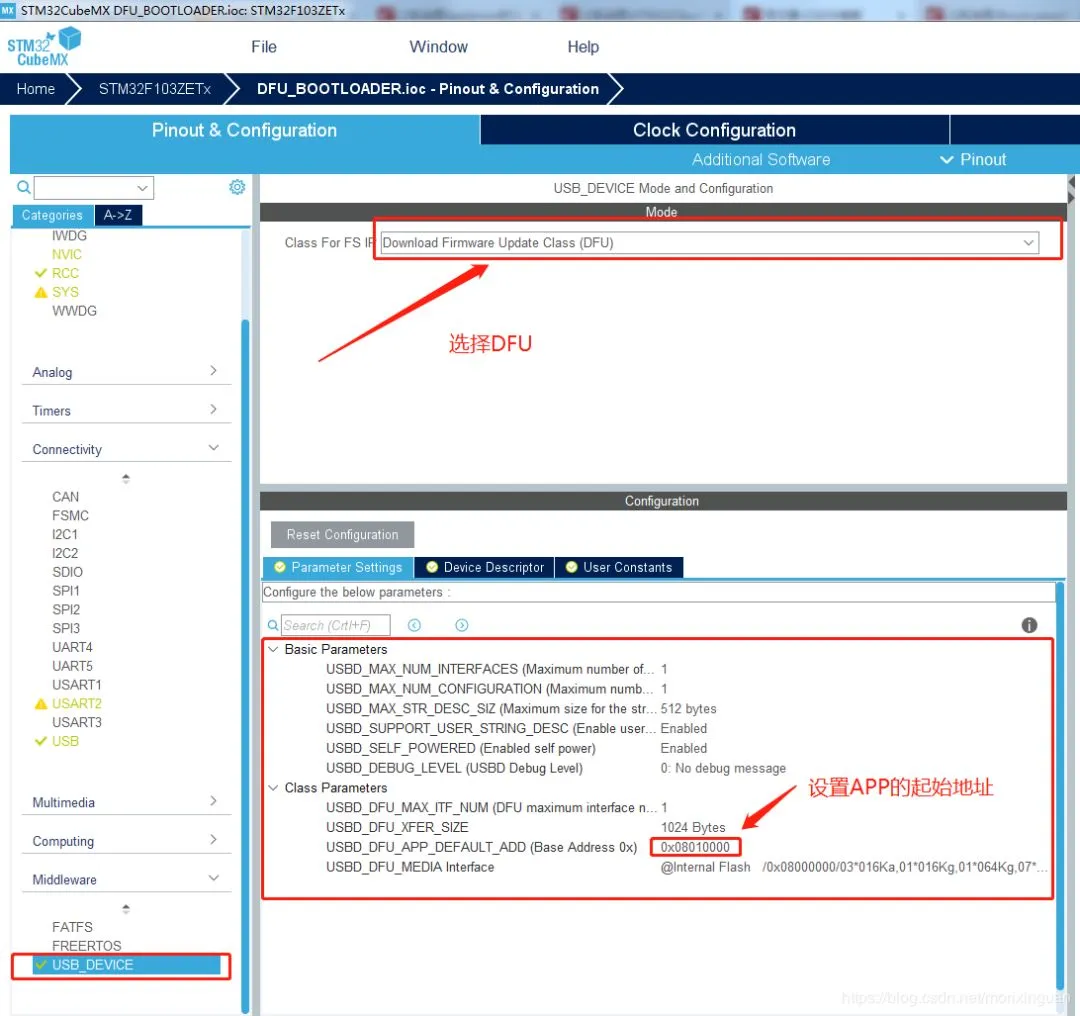Click the parameter search input field

click(x=336, y=625)
